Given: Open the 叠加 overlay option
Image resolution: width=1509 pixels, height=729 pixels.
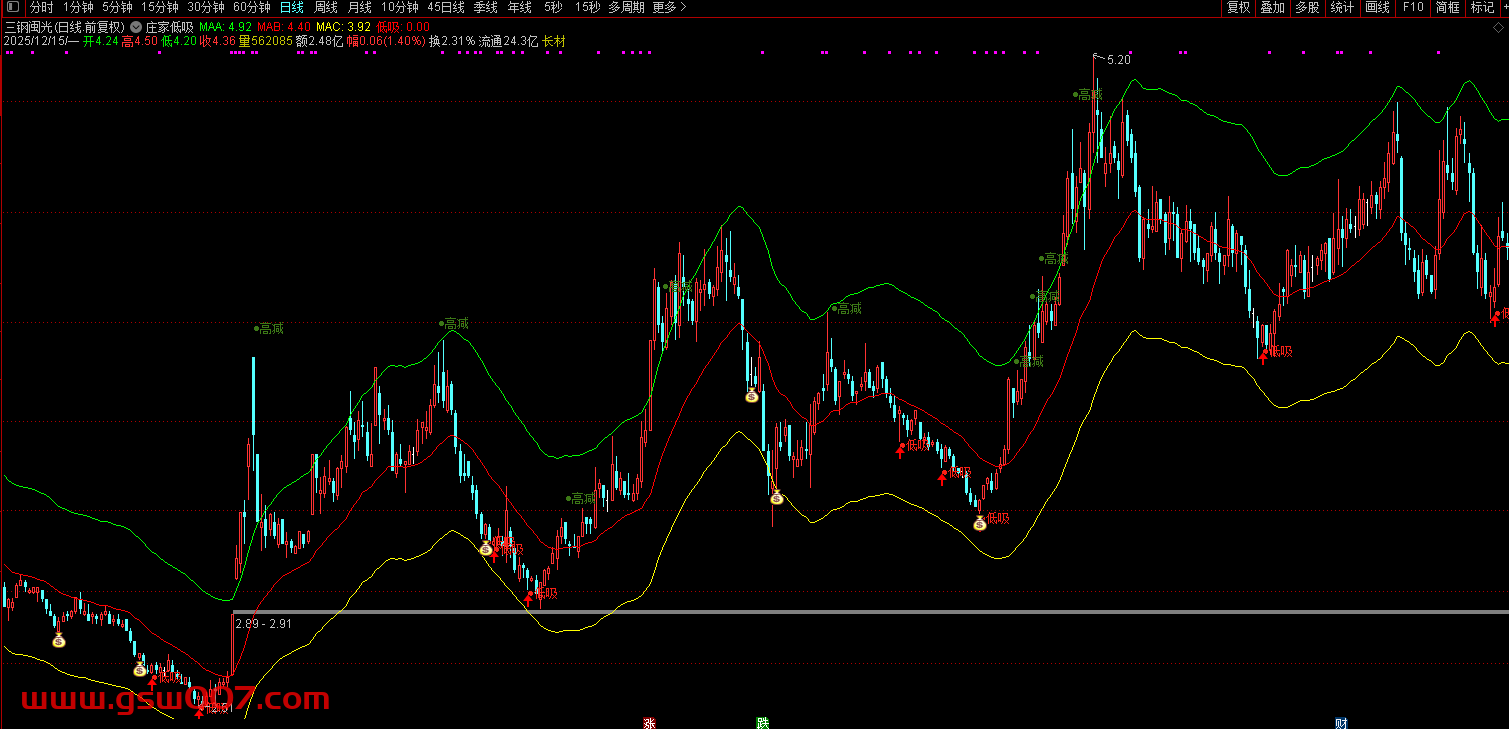Looking at the screenshot, I should click(x=1272, y=7).
